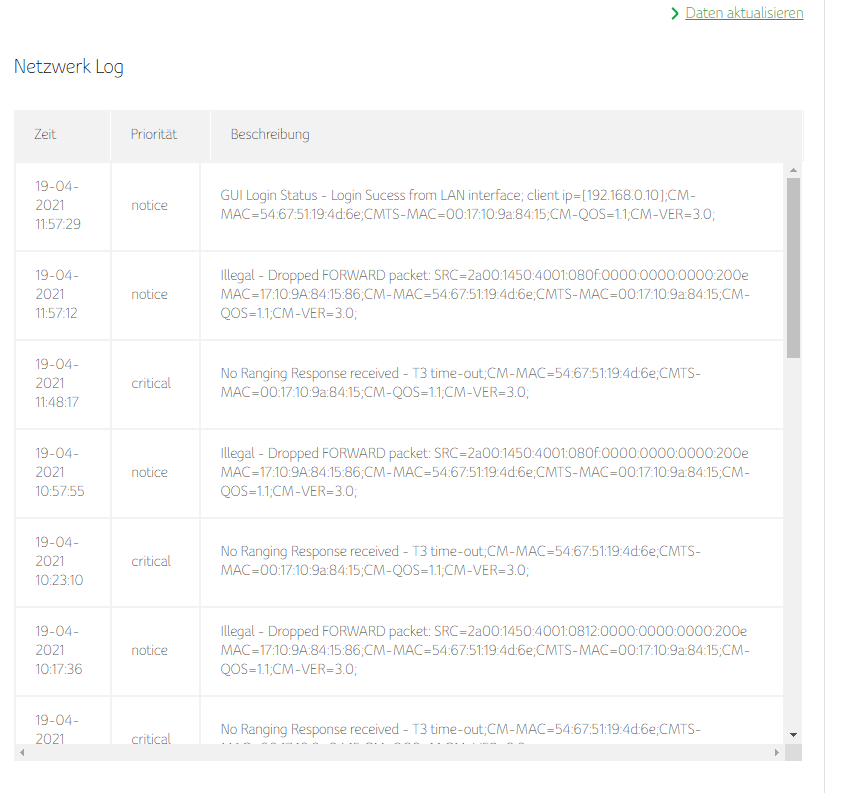
Task: Select the Zeit column header
Action: [46, 134]
